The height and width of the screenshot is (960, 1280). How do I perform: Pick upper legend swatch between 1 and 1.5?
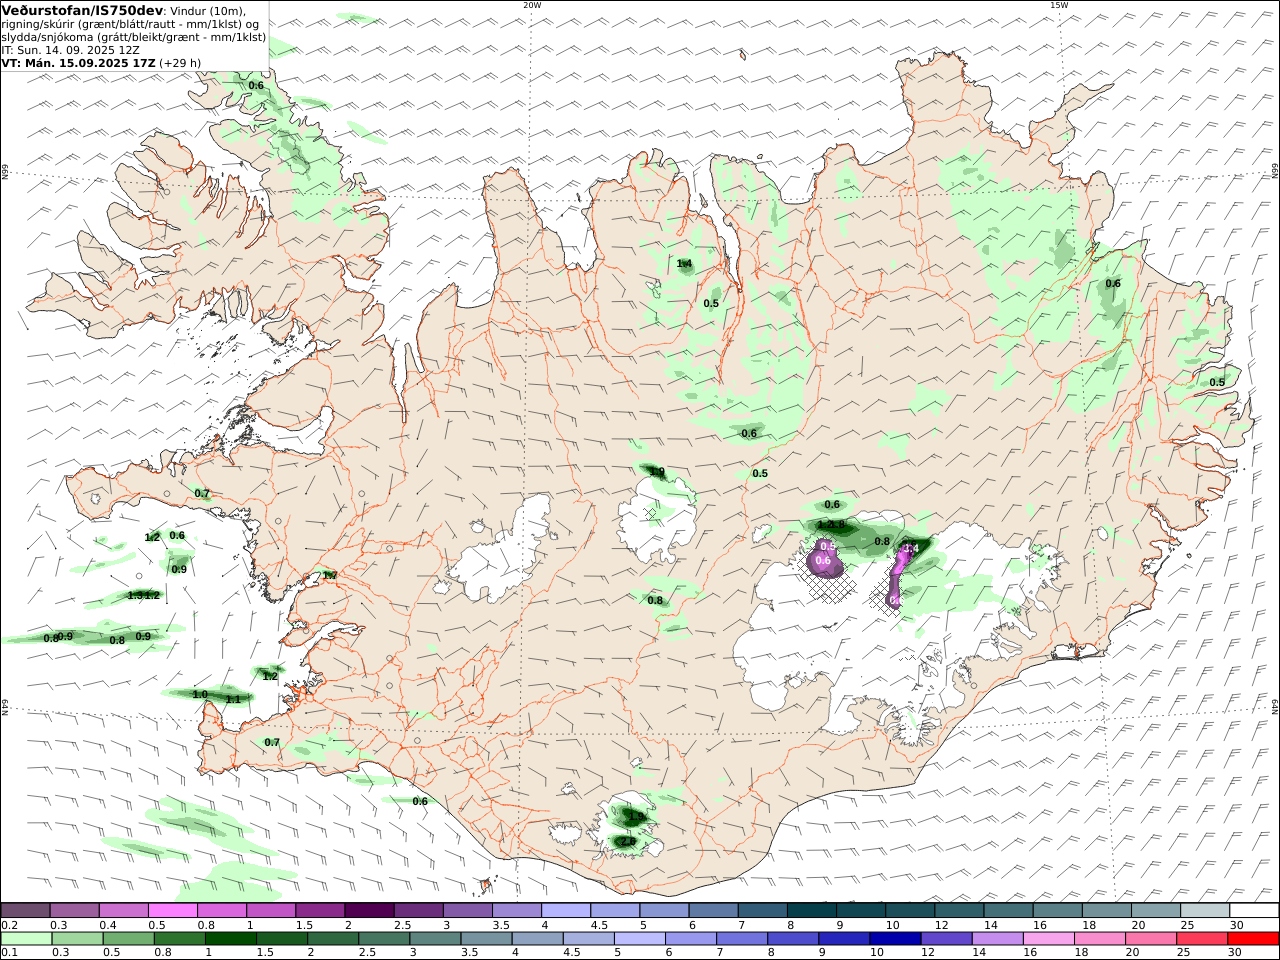click(x=271, y=911)
